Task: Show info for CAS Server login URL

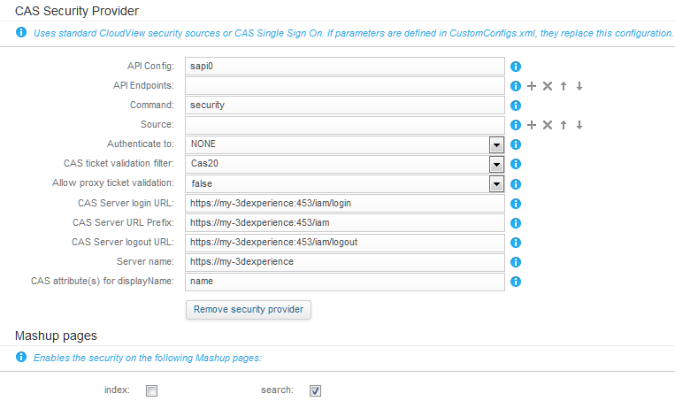Action: (x=515, y=203)
